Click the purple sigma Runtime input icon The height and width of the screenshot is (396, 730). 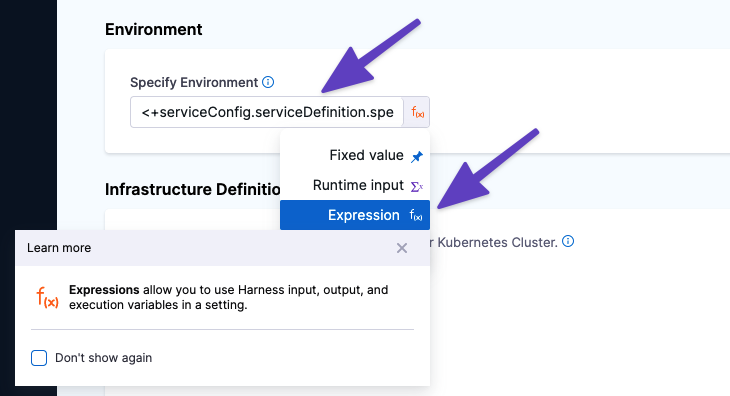417,187
